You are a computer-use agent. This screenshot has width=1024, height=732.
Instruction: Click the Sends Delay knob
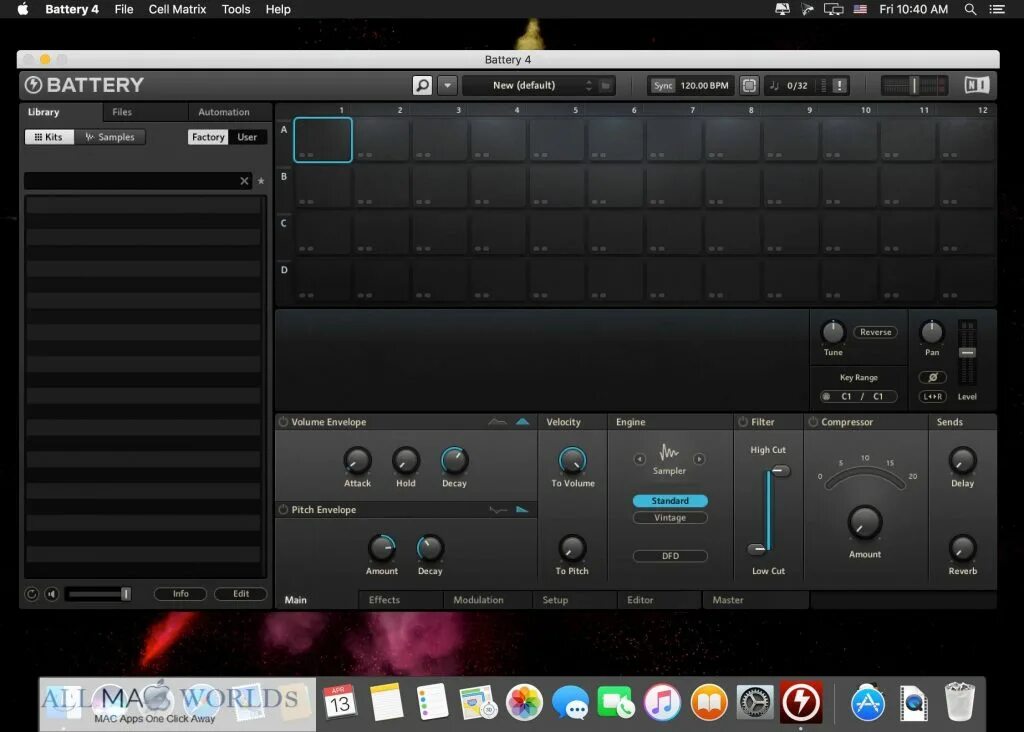963,460
